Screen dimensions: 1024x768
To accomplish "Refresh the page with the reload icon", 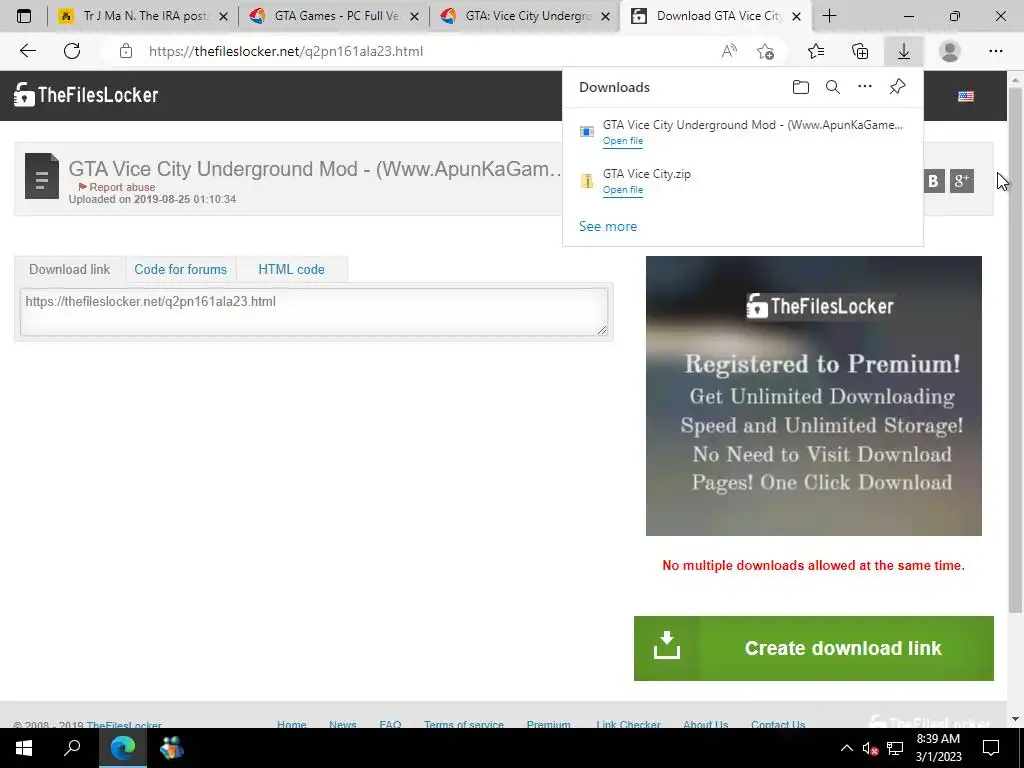I will [72, 51].
